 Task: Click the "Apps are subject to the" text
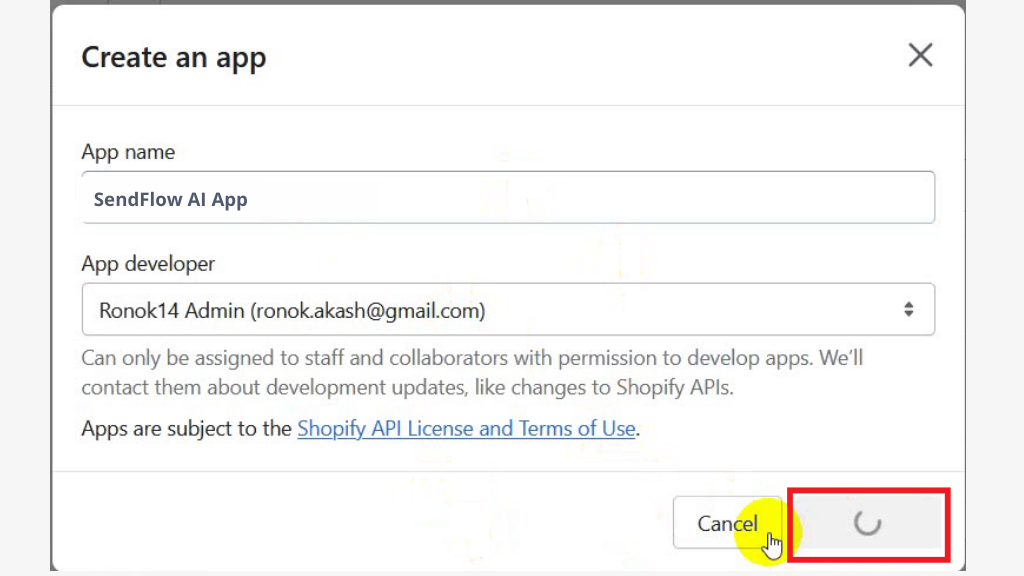(186, 428)
